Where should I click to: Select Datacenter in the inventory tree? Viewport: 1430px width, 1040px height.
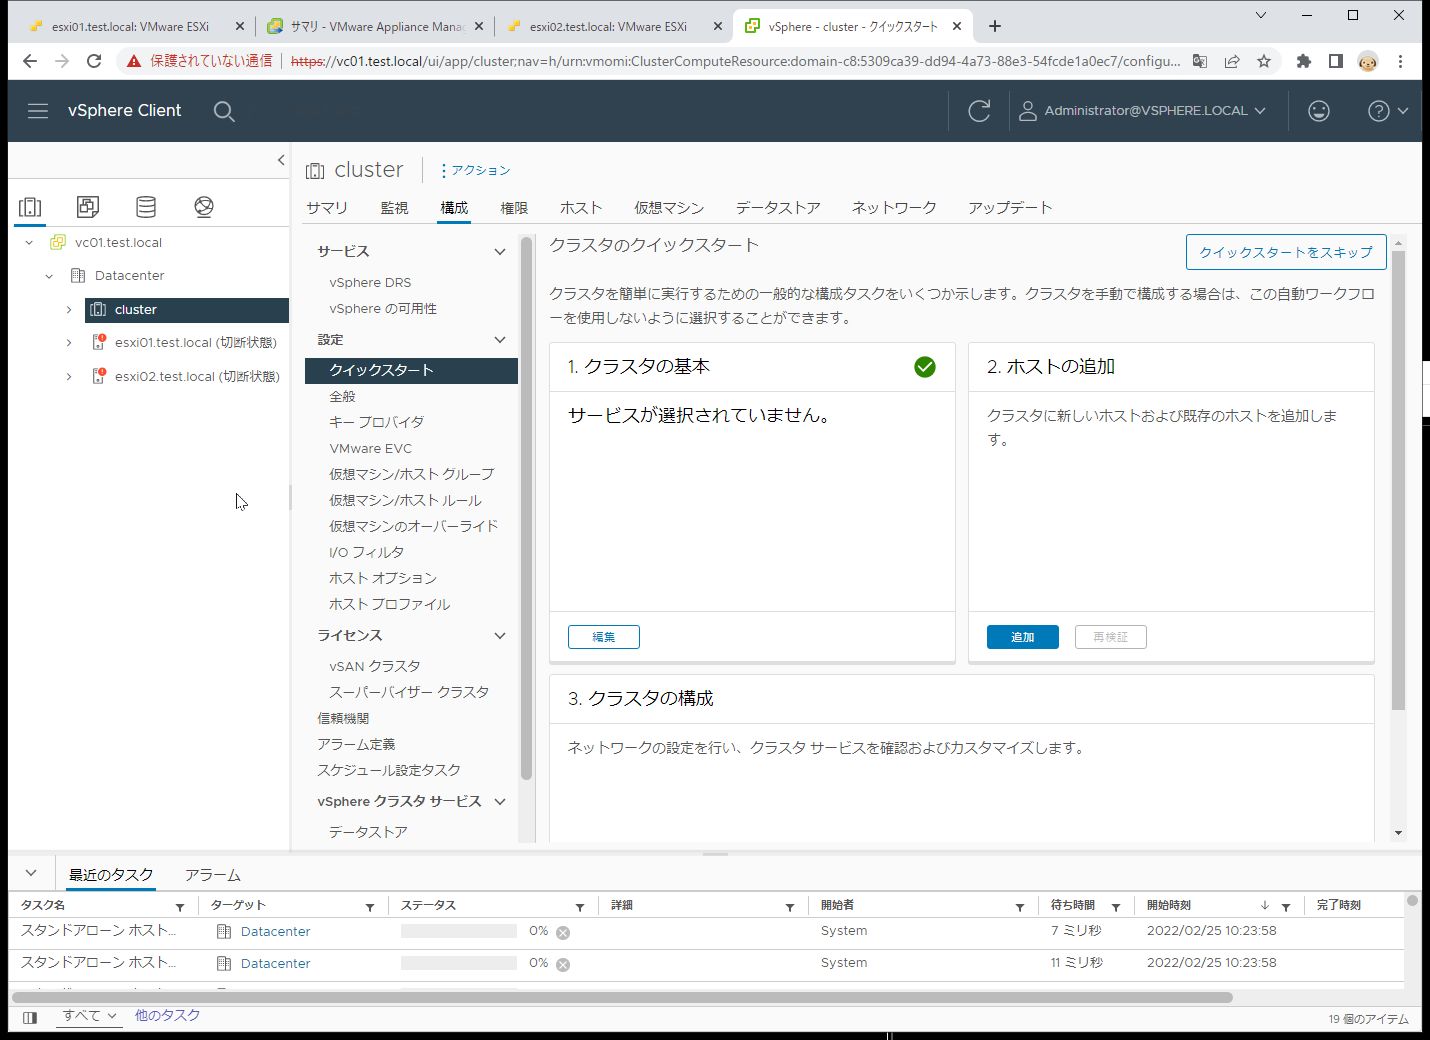click(x=129, y=276)
